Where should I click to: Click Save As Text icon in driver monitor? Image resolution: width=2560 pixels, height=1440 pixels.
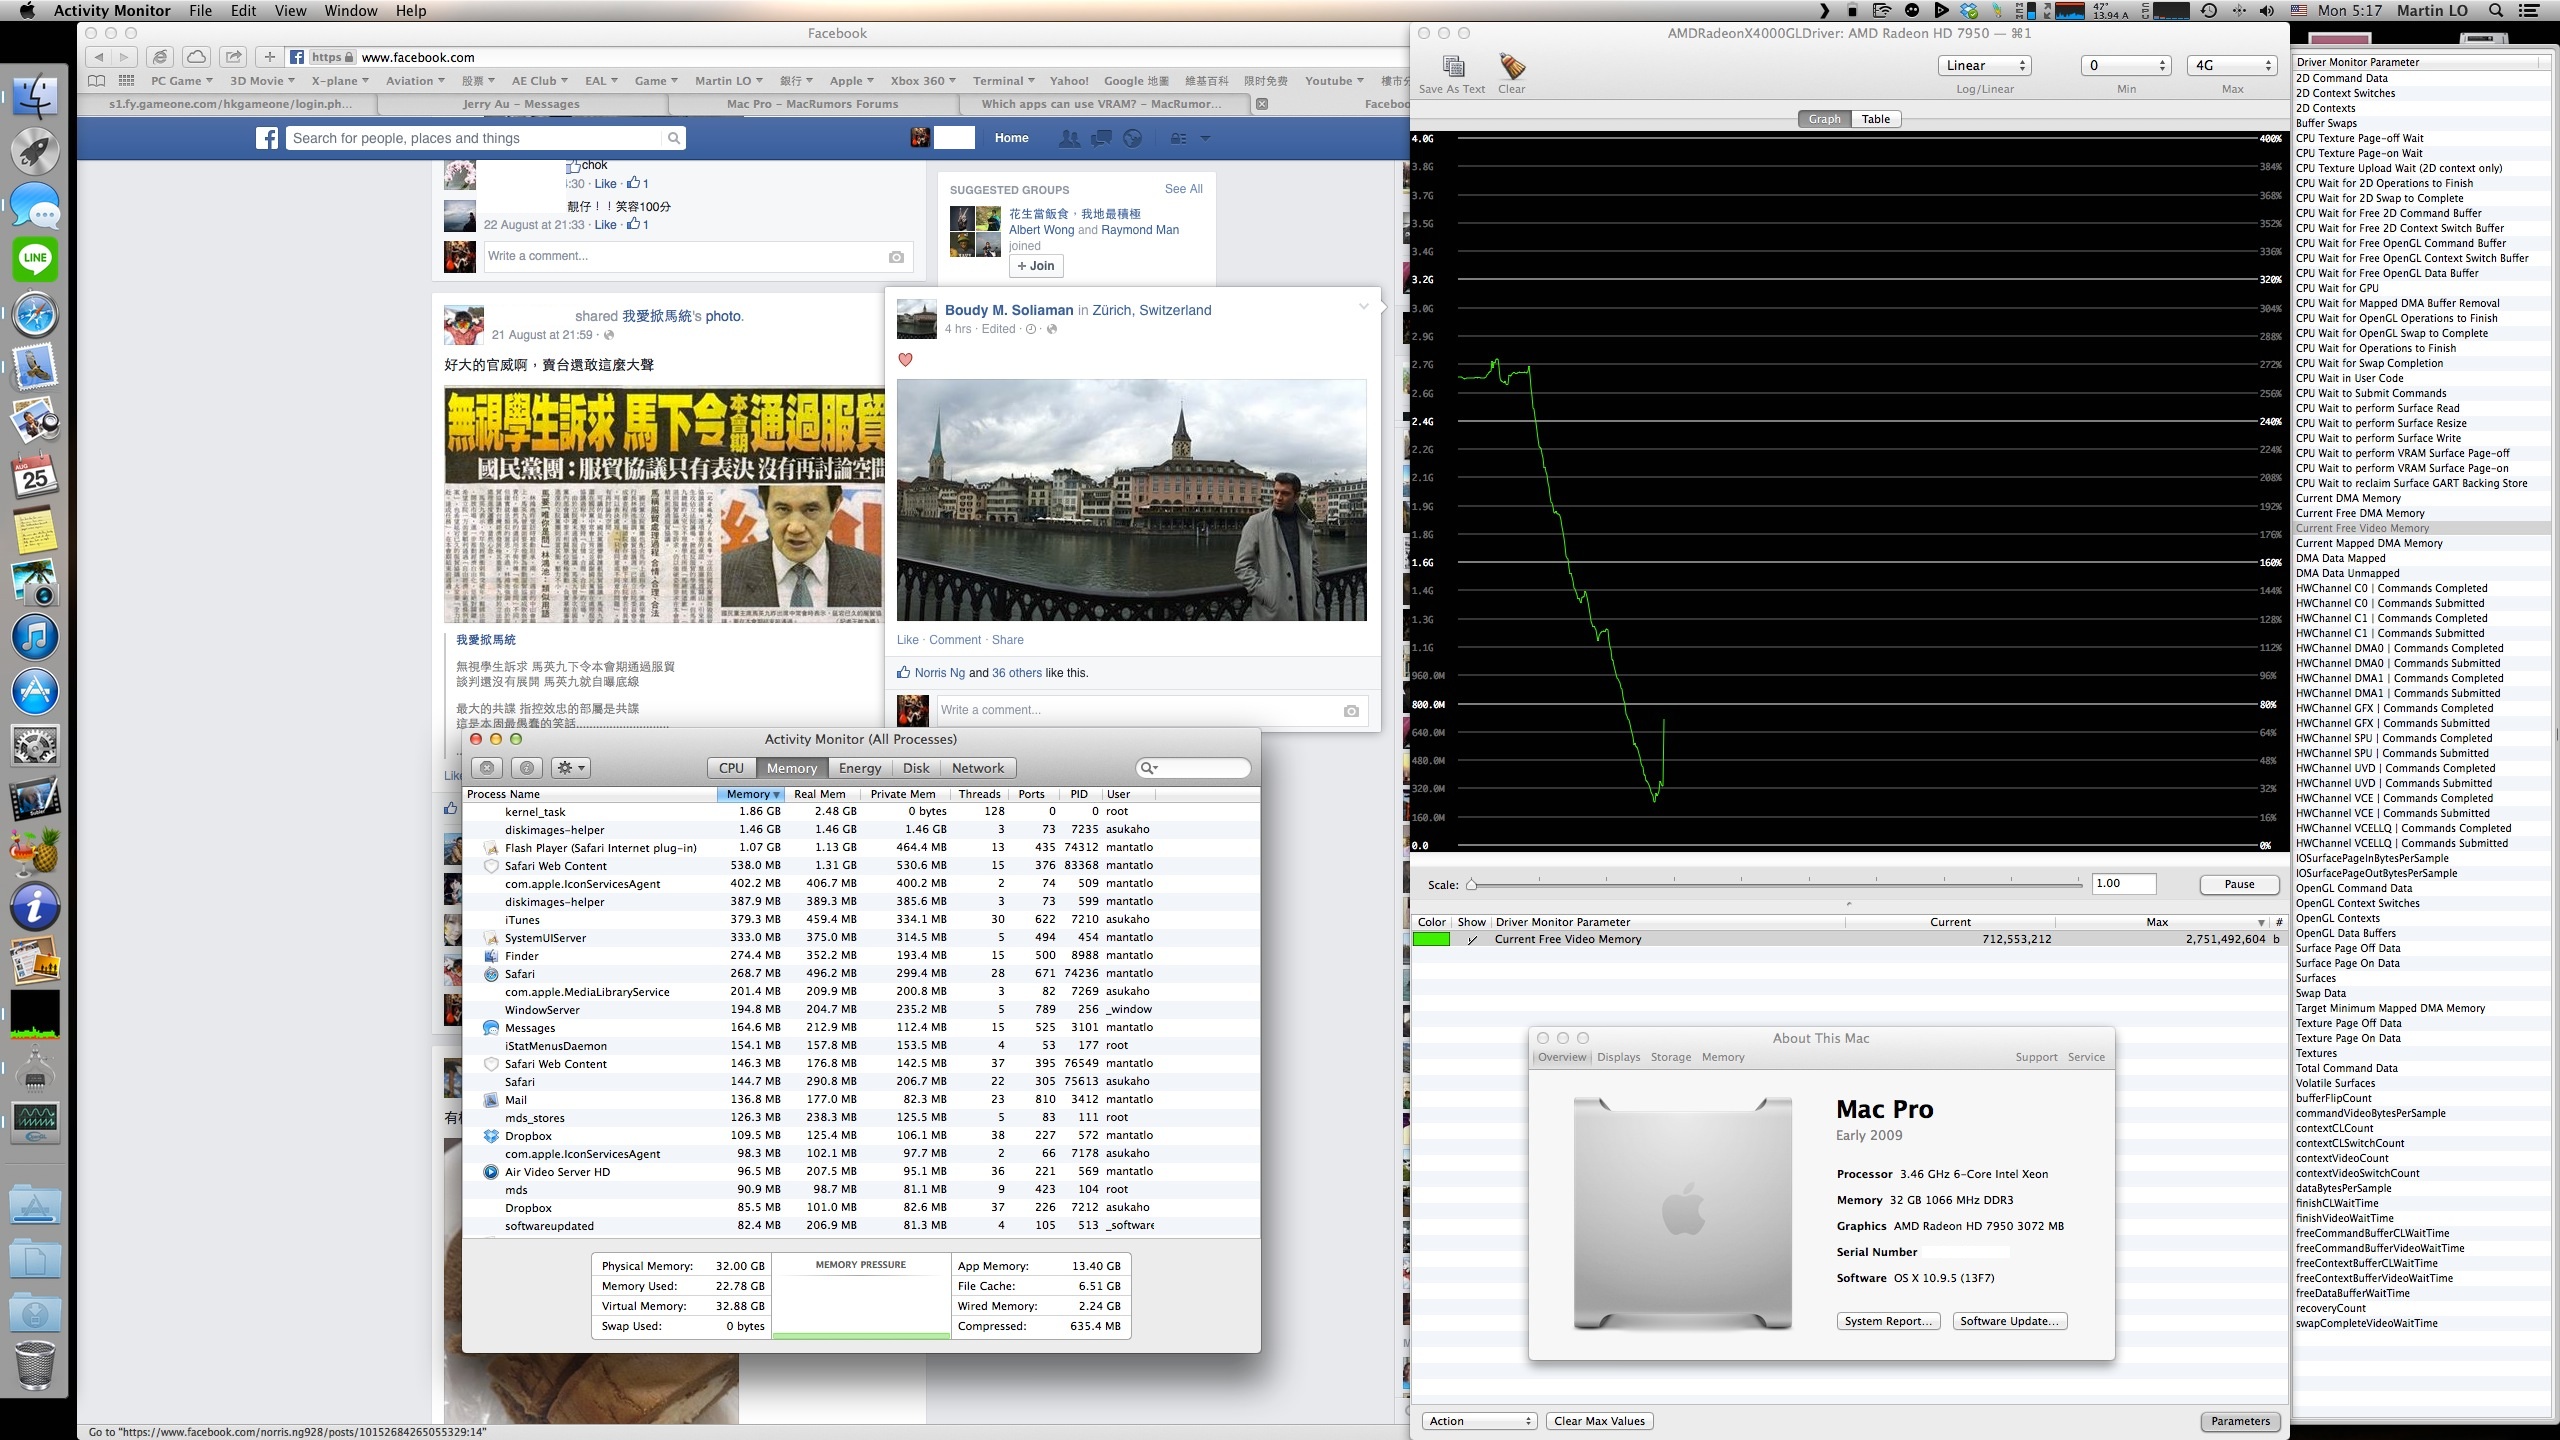click(x=1453, y=66)
